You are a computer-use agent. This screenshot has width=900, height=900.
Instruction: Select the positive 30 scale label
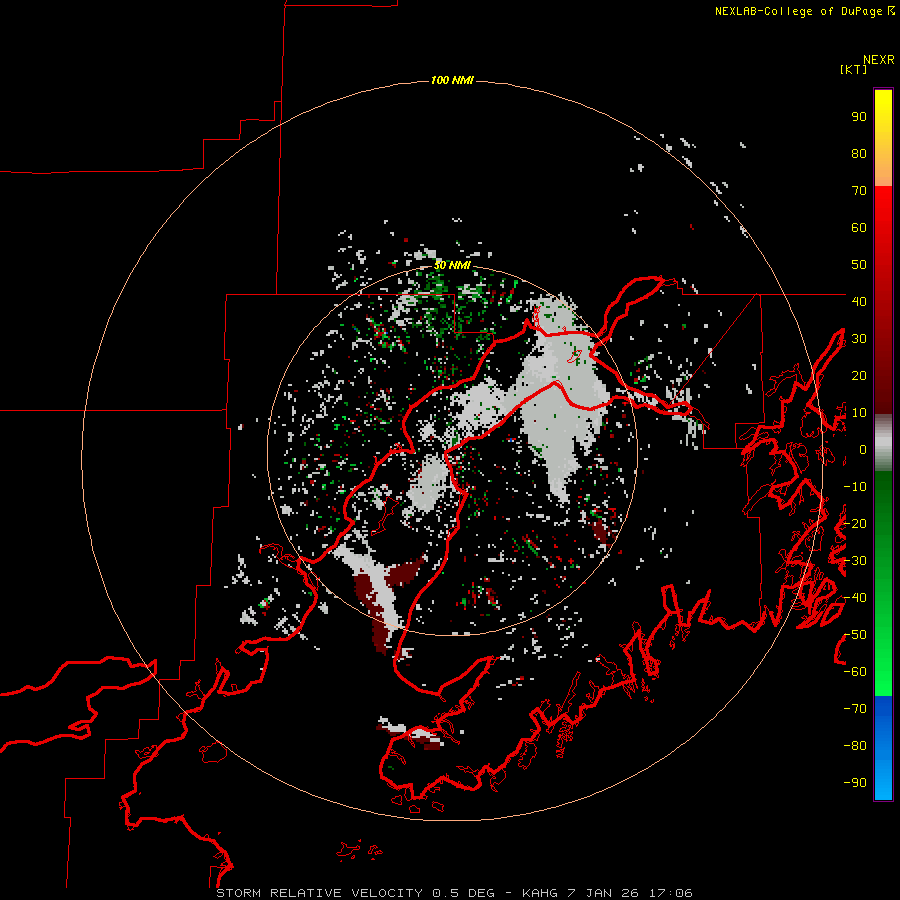[x=859, y=339]
